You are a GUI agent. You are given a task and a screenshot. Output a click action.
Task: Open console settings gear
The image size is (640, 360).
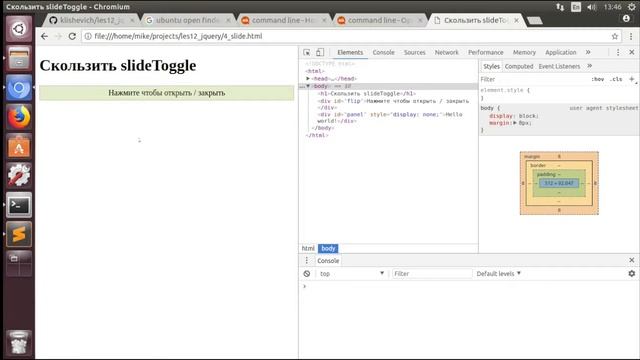[631, 273]
